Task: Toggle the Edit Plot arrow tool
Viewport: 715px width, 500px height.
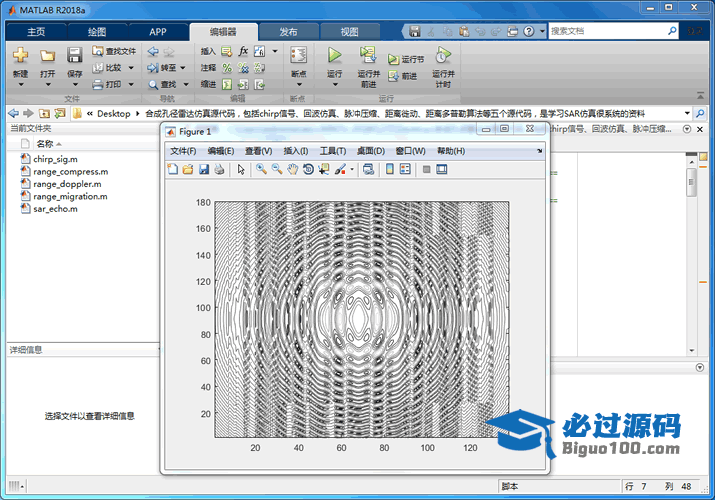Action: [241, 170]
